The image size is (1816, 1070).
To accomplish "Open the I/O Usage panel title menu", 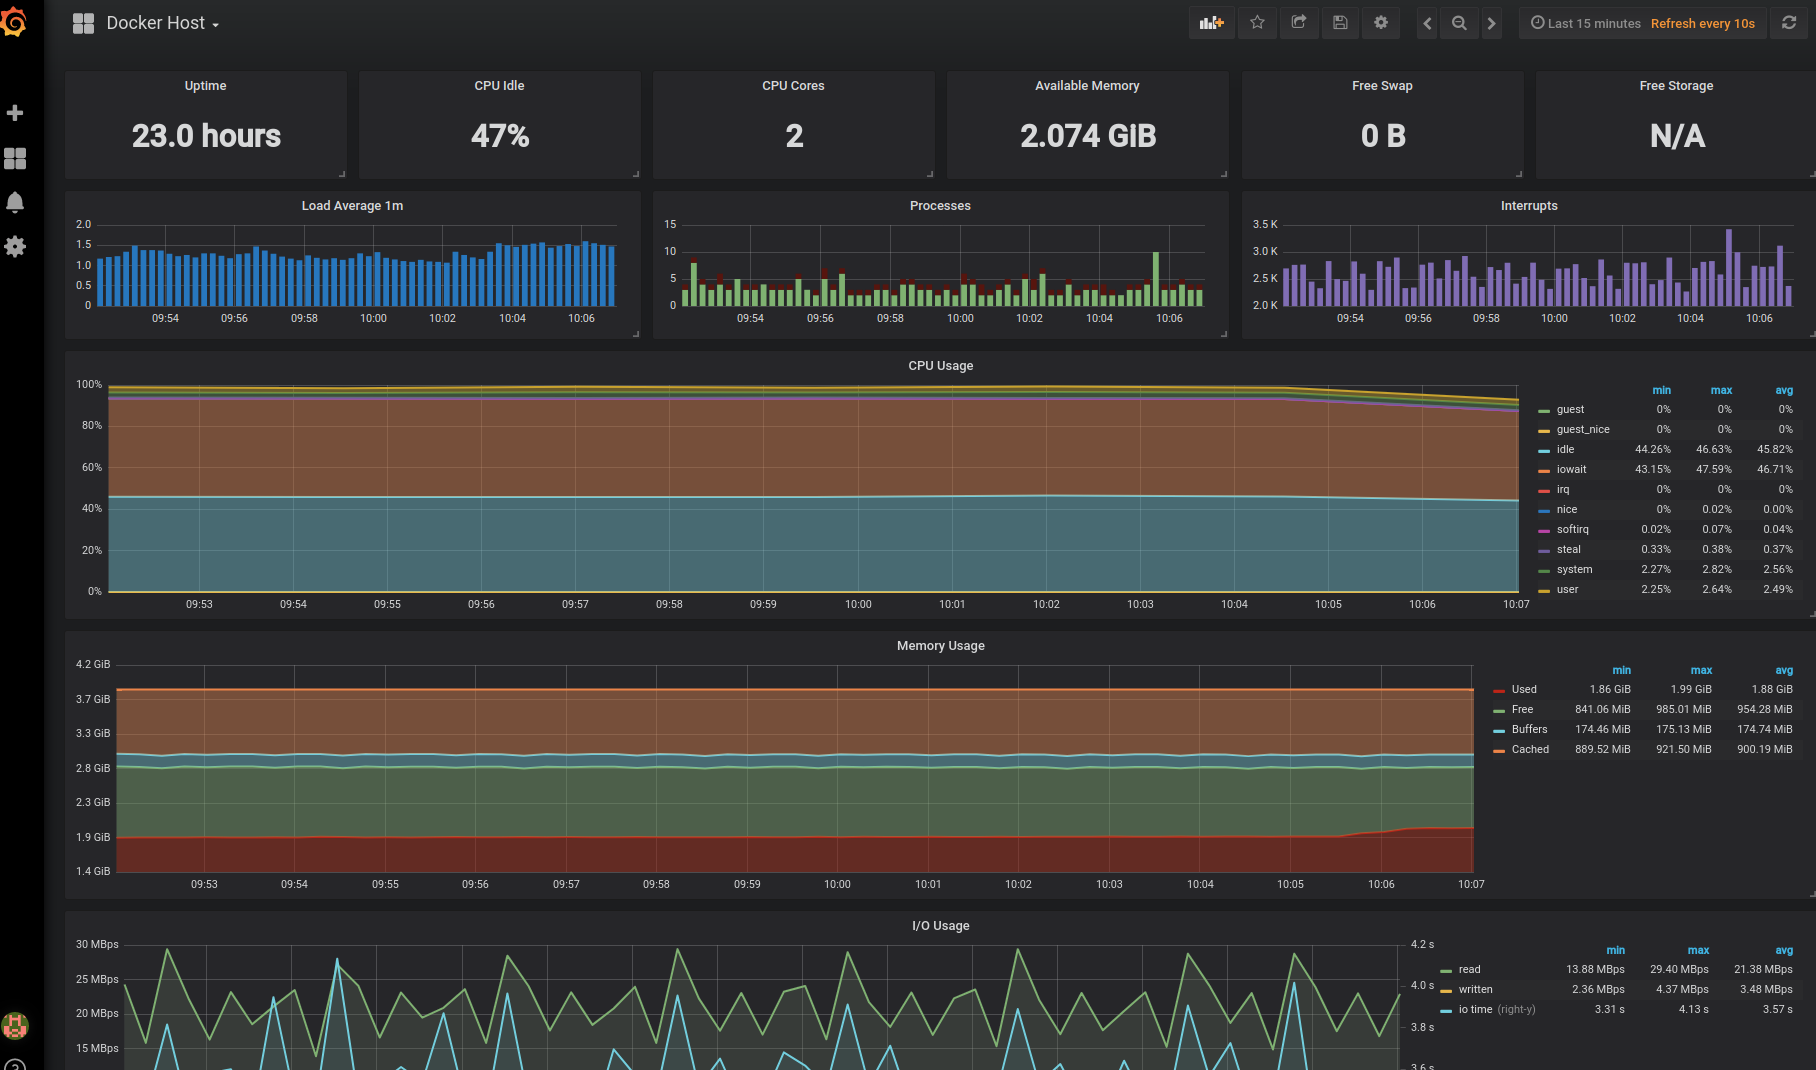I will pyautogui.click(x=940, y=926).
